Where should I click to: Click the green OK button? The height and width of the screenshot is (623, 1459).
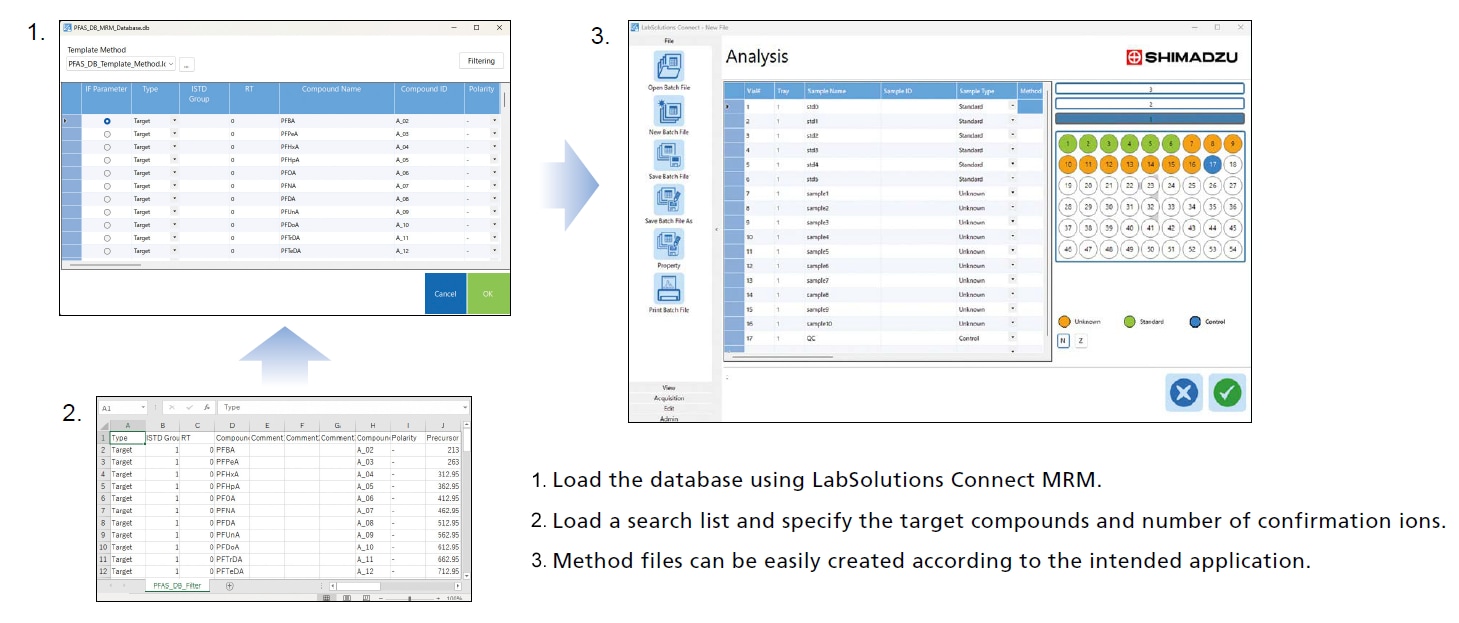click(x=488, y=294)
